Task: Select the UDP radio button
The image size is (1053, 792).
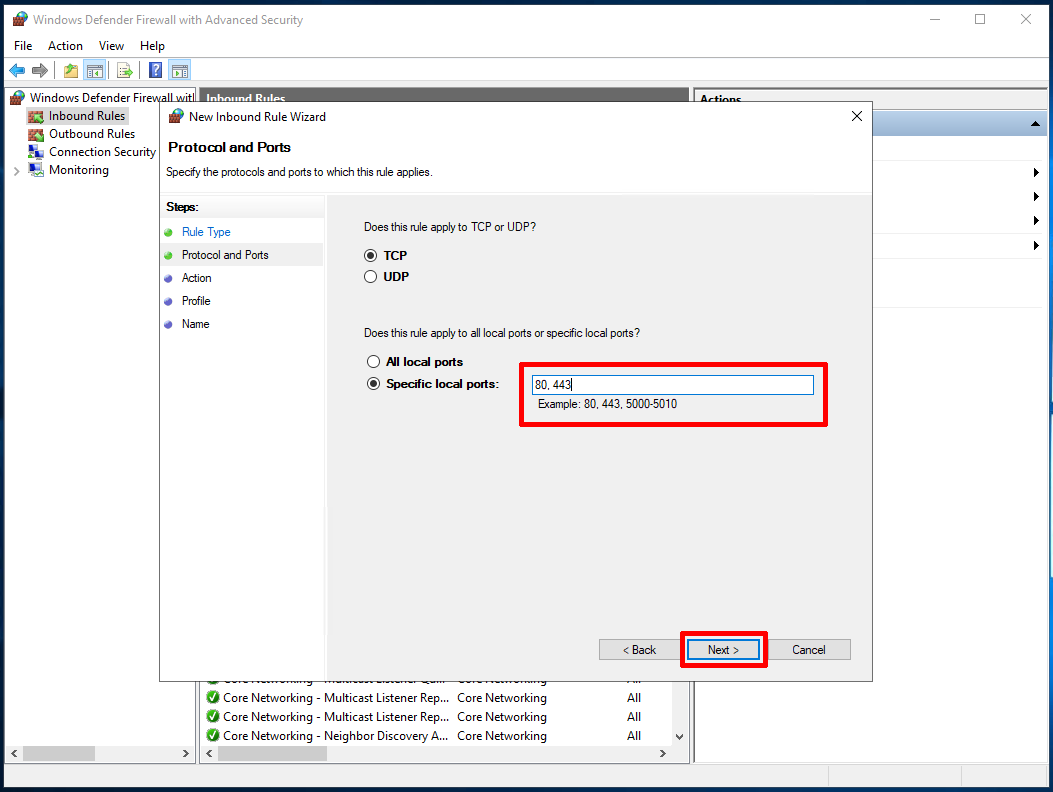Action: (x=371, y=277)
